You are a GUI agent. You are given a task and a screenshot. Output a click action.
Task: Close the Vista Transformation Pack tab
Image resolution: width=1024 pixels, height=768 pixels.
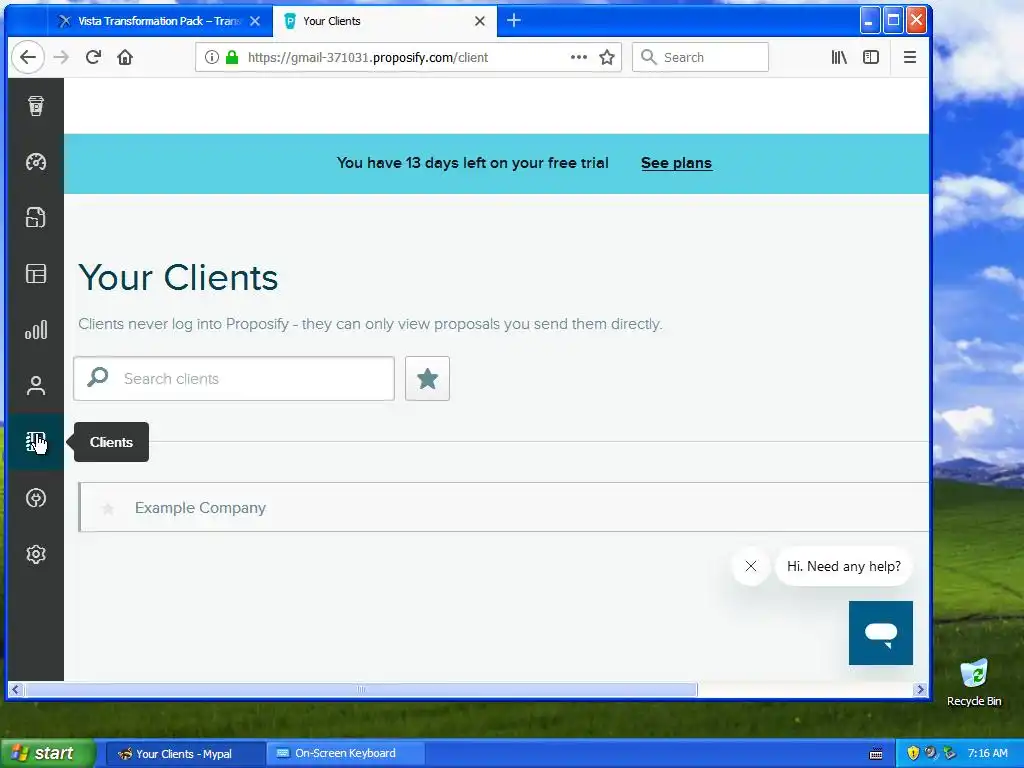point(255,21)
